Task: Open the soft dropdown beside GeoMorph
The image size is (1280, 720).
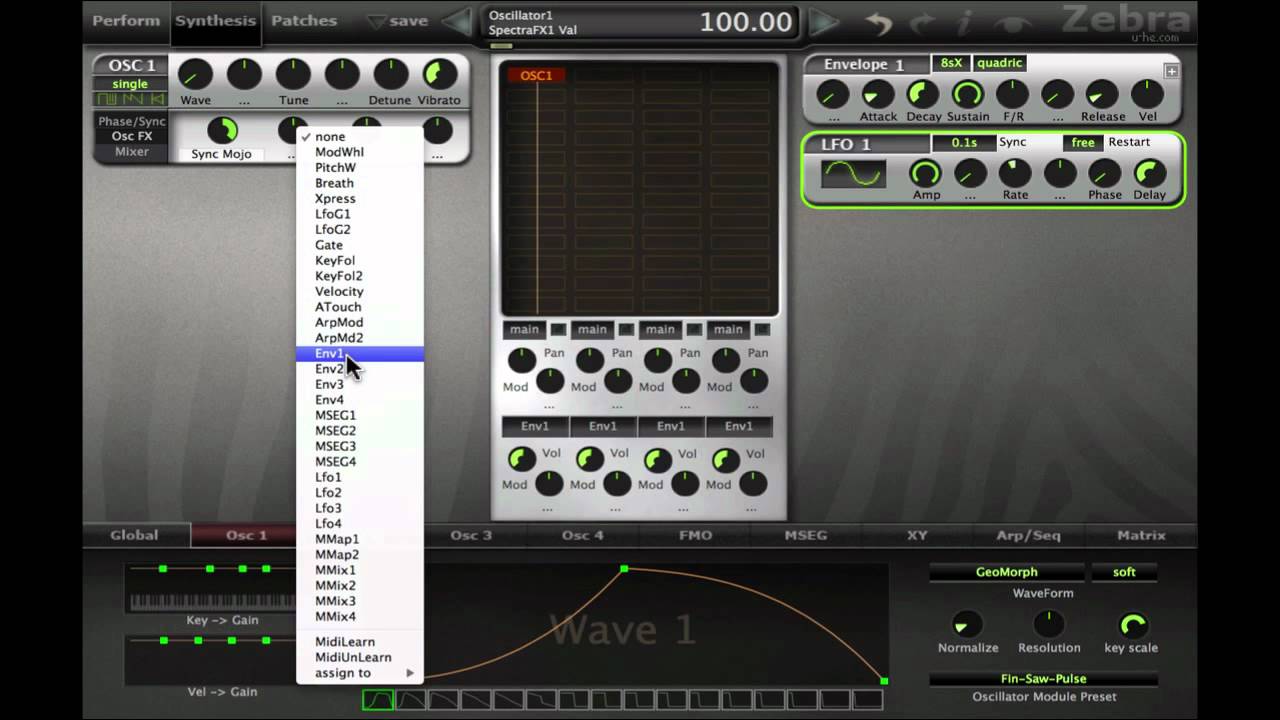Action: (1124, 572)
